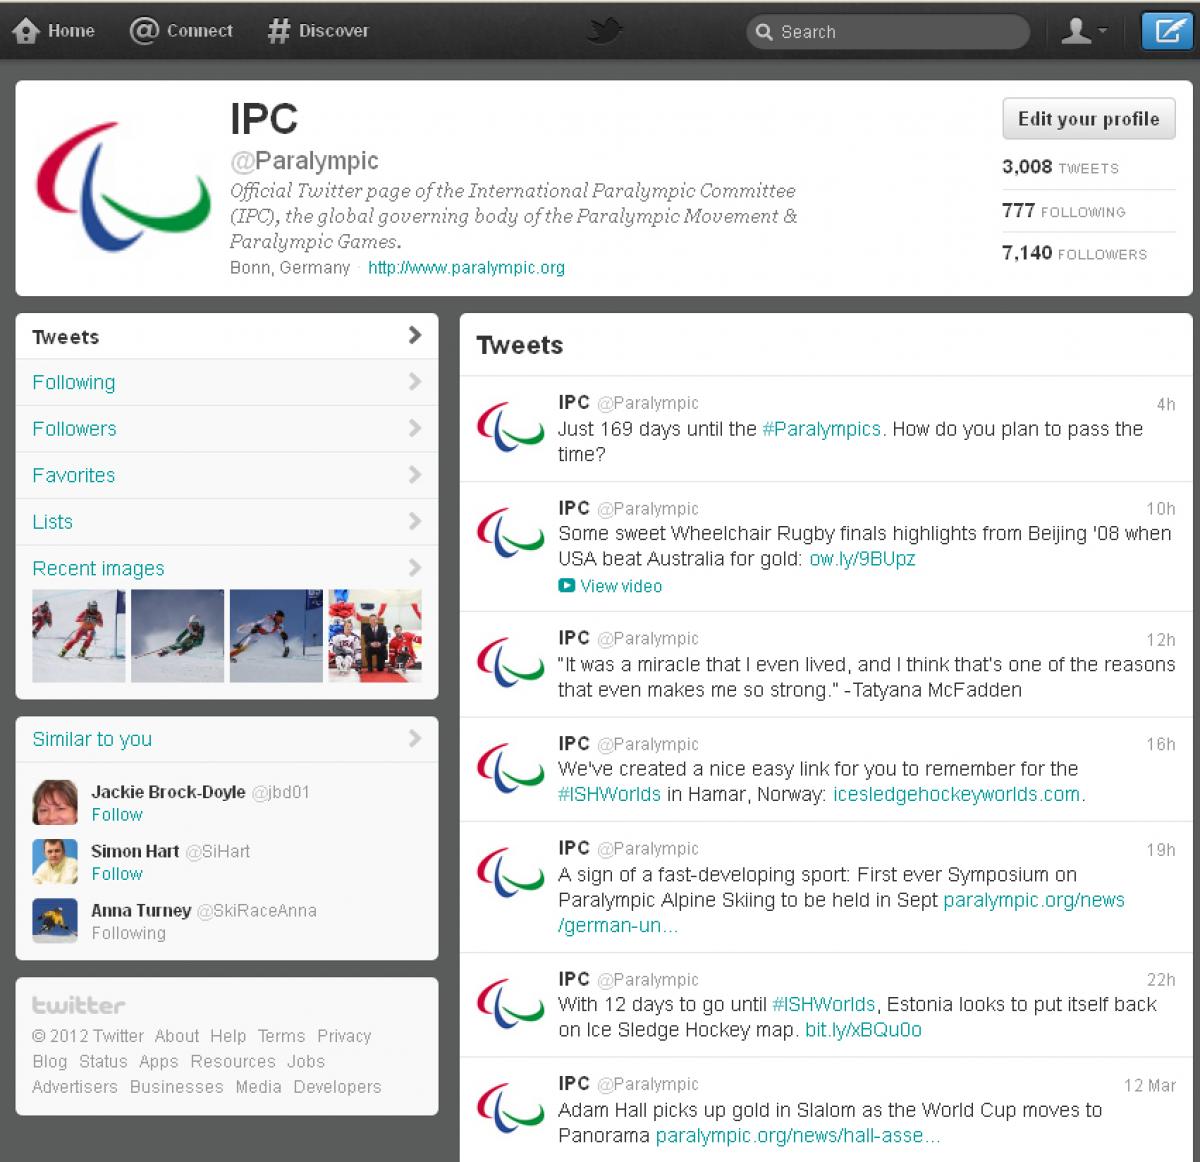Open the paralympic.org website link
Image resolution: width=1200 pixels, height=1162 pixels.
click(466, 268)
